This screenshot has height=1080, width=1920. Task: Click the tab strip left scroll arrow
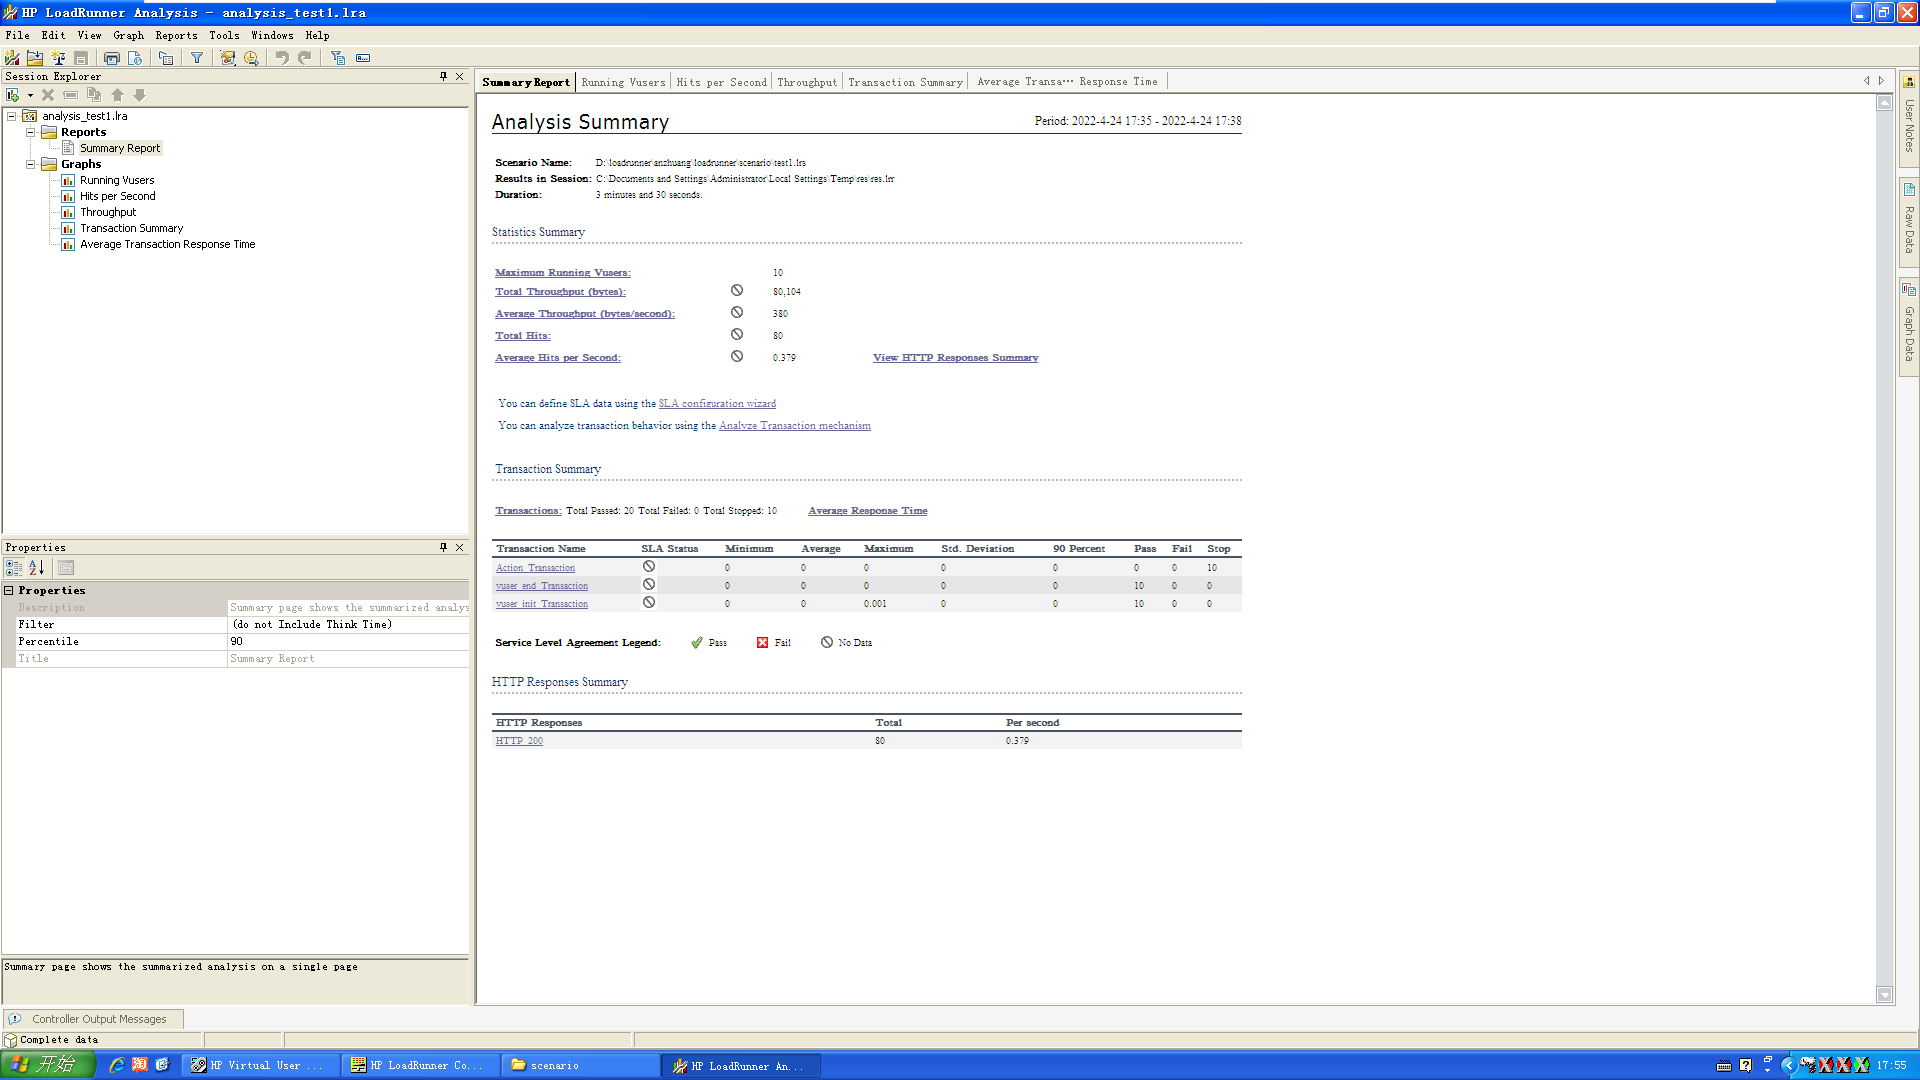point(1866,81)
